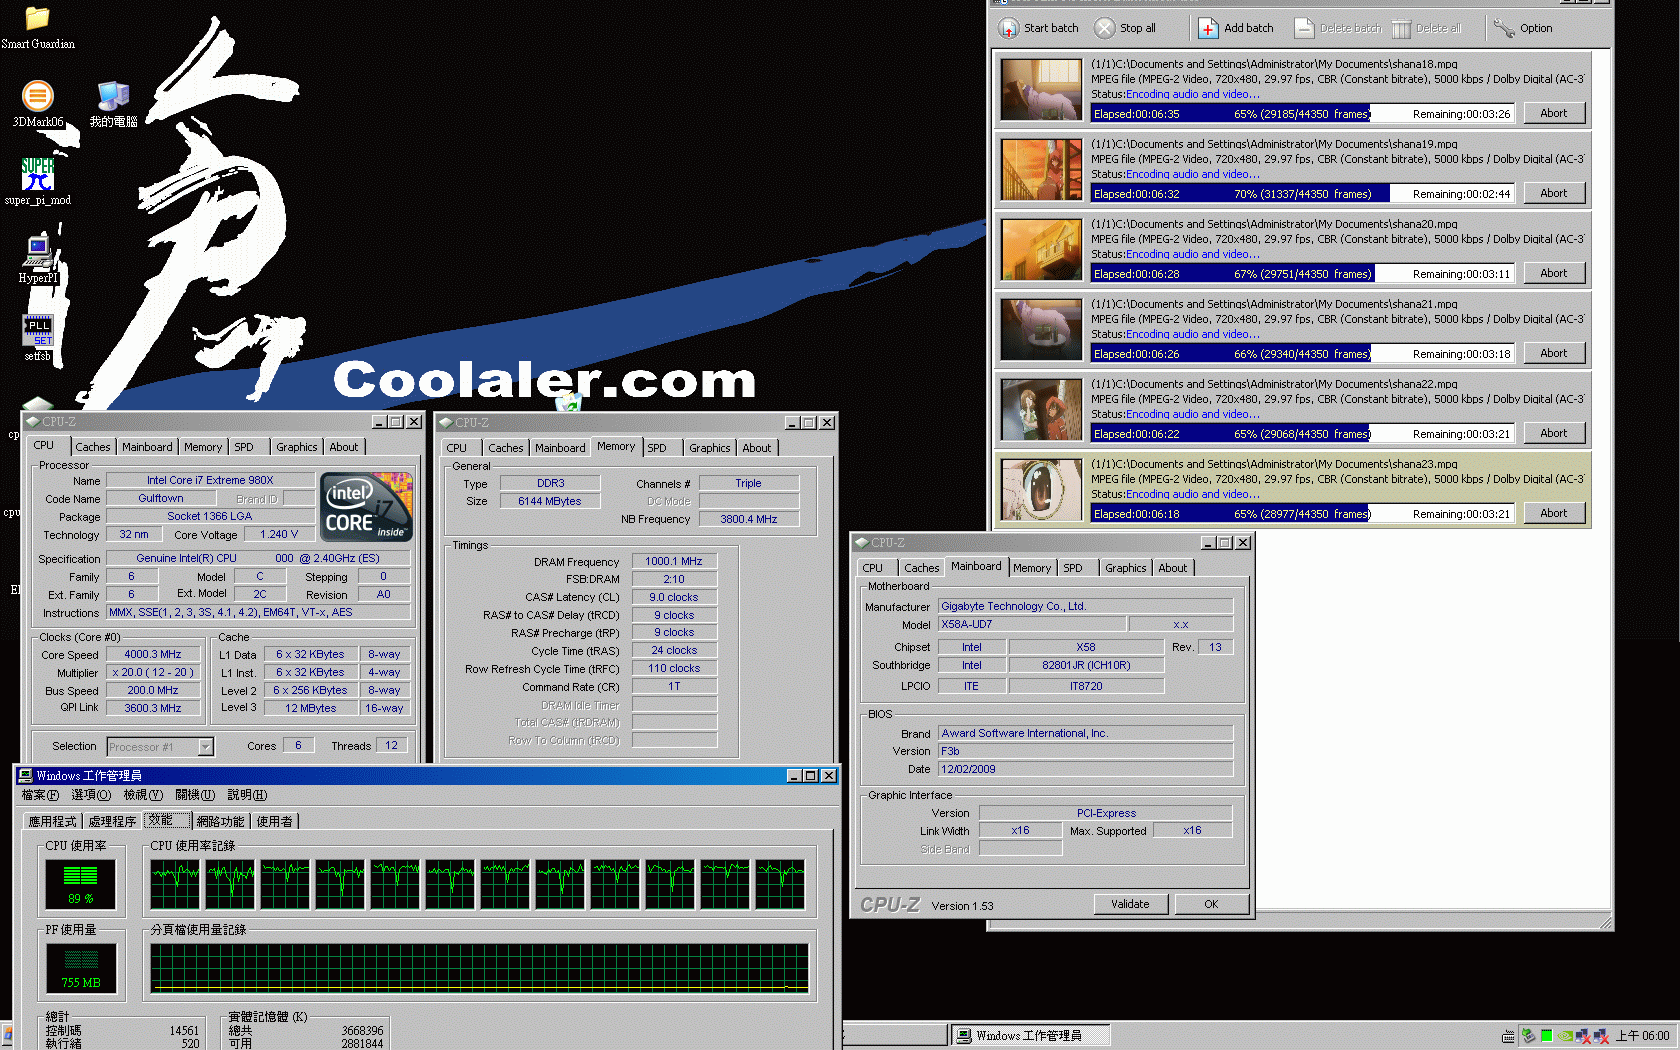
Task: Open Memory tab in right CPU-Z Mainboard window
Action: 1031,568
